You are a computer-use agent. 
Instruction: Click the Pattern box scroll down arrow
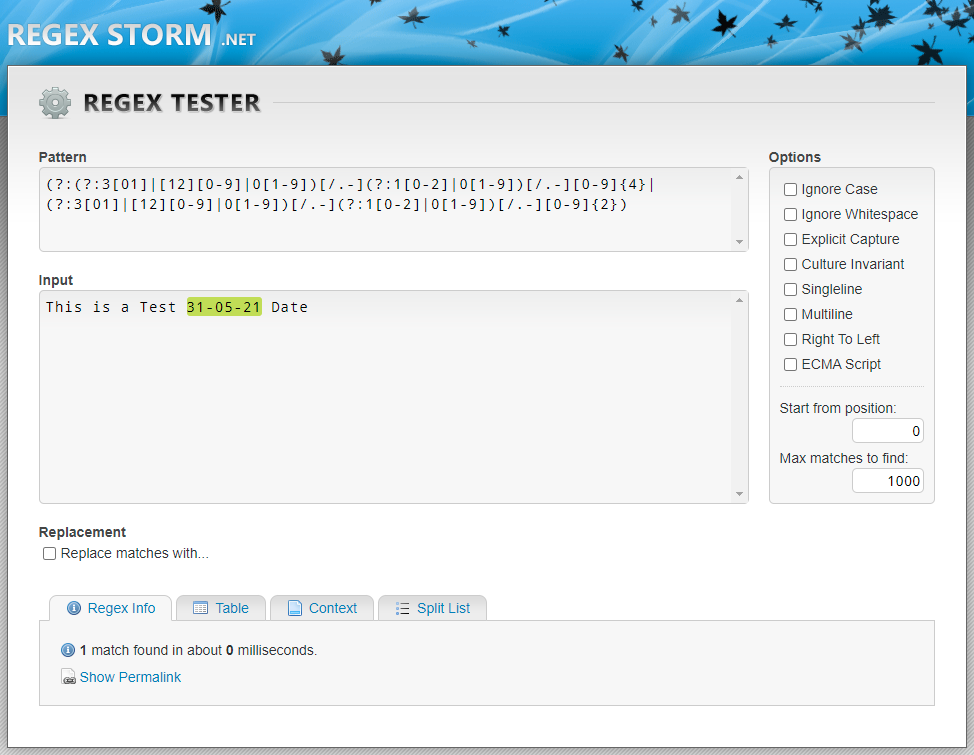739,242
